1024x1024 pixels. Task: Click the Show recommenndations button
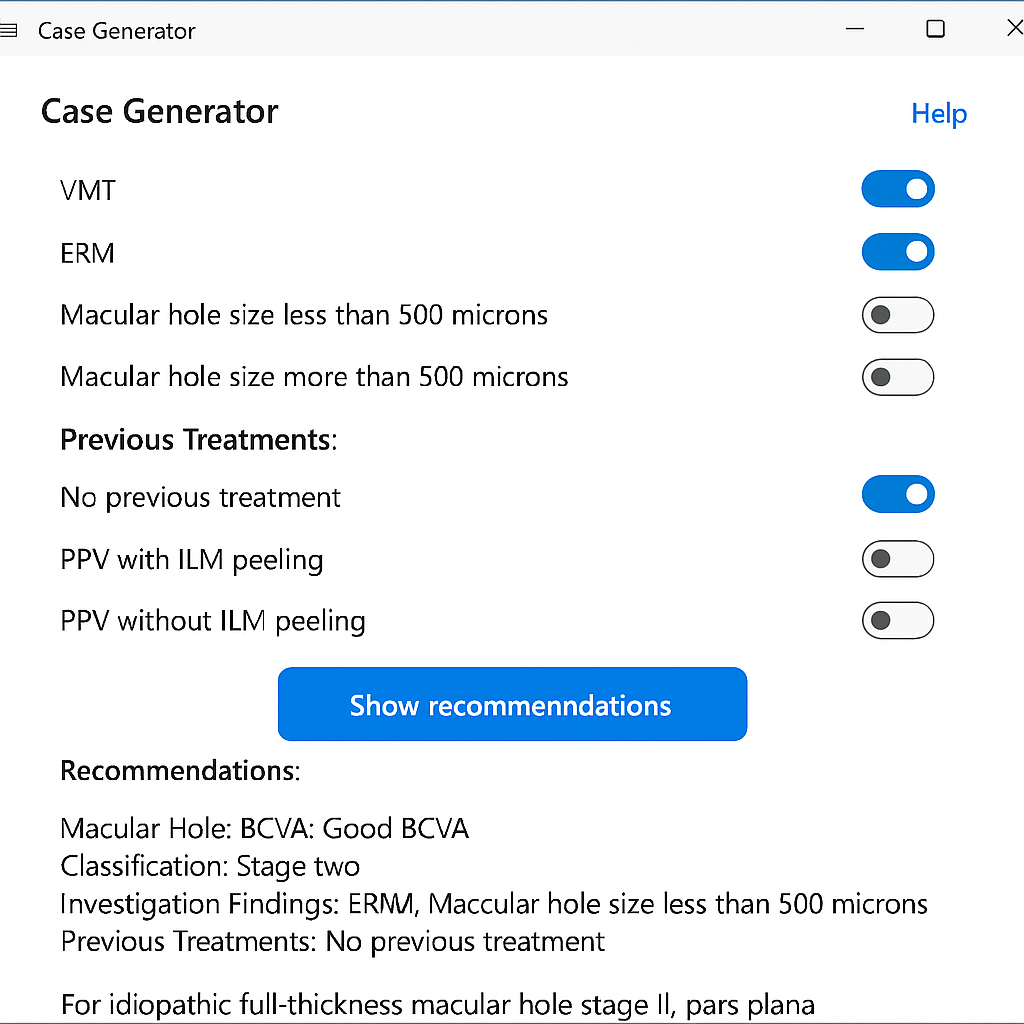pyautogui.click(x=512, y=704)
